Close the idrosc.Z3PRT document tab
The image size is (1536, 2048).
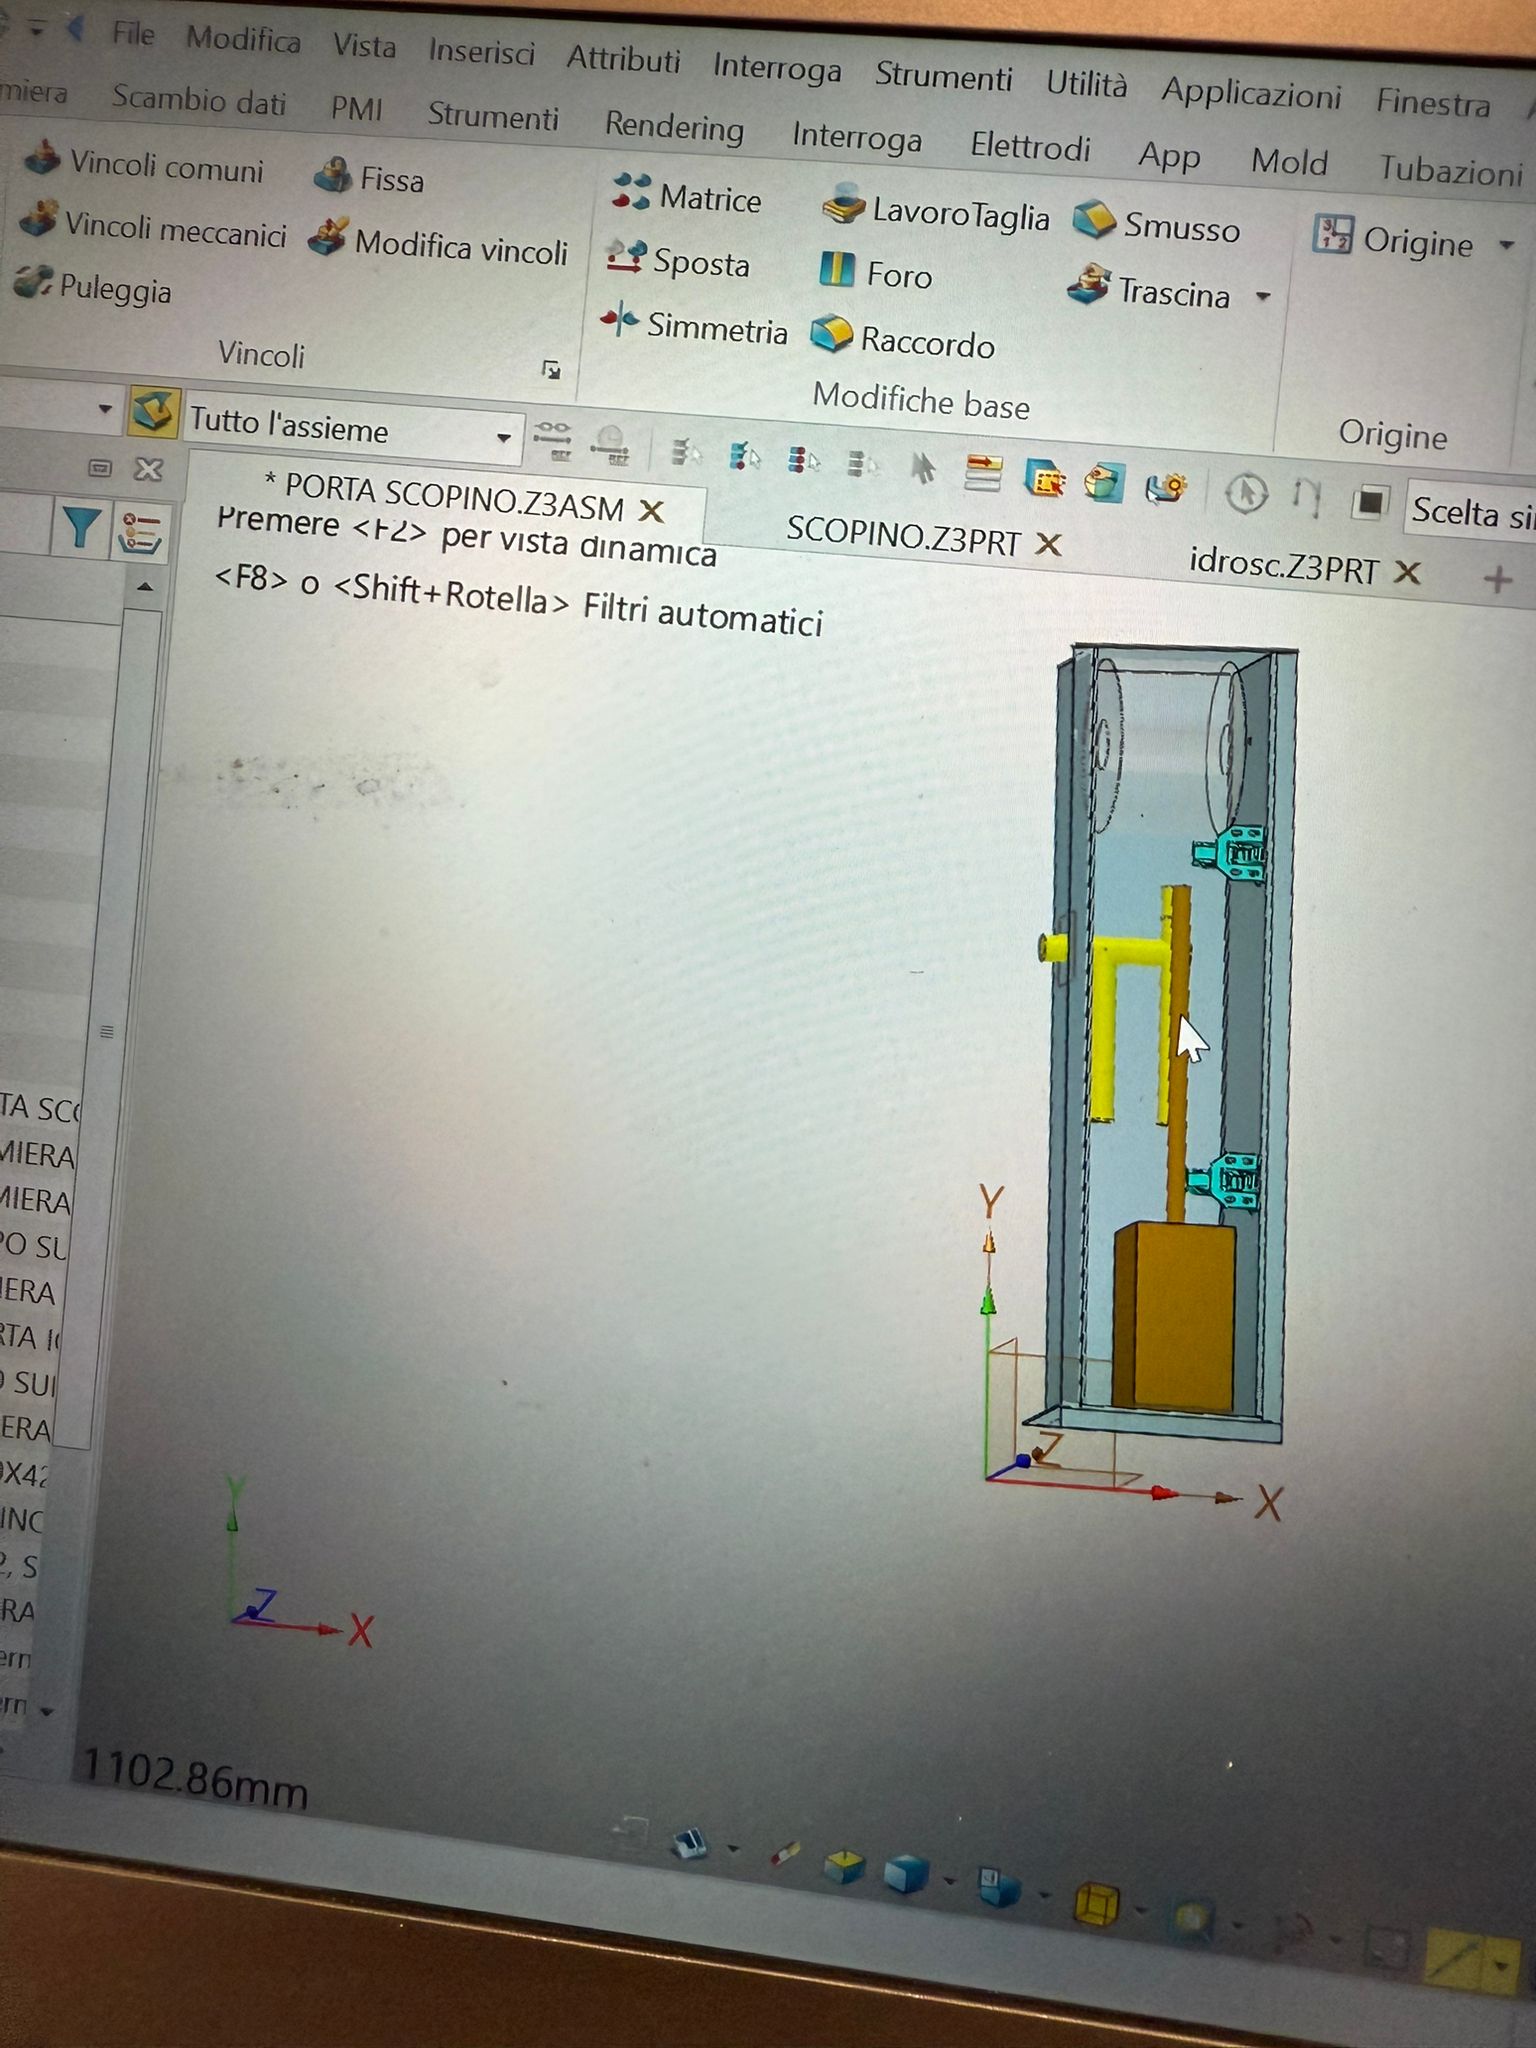pyautogui.click(x=1407, y=573)
